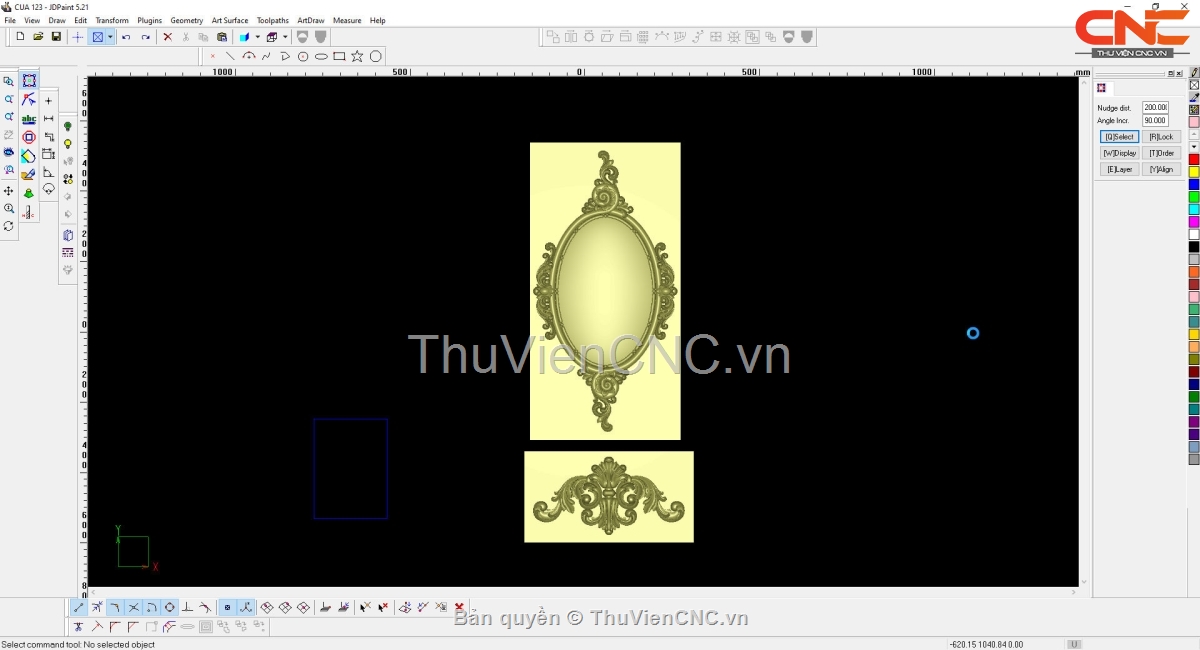
Task: Expand the blue cube view dropdown arrow
Action: coord(257,37)
